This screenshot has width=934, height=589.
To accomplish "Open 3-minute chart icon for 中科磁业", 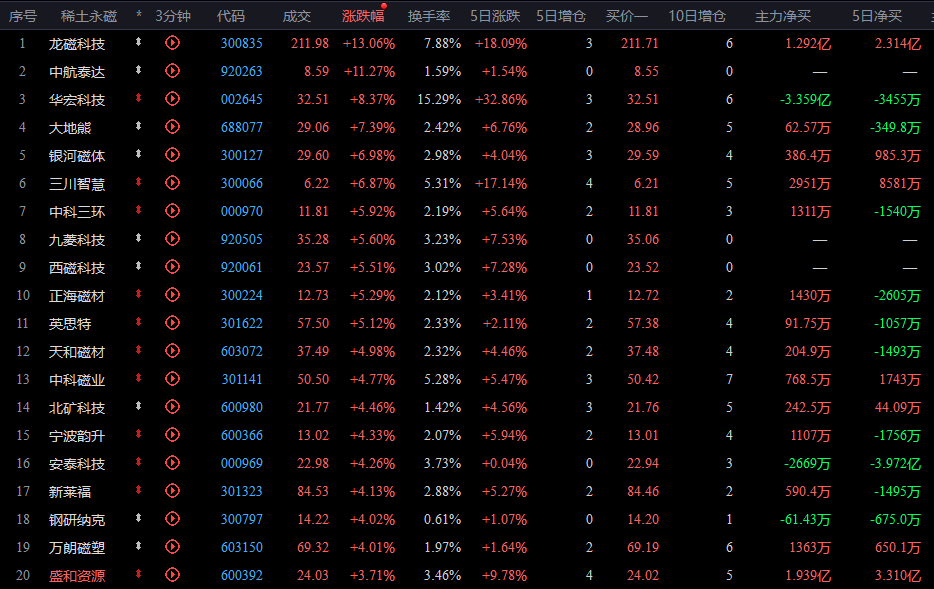I will [x=172, y=379].
